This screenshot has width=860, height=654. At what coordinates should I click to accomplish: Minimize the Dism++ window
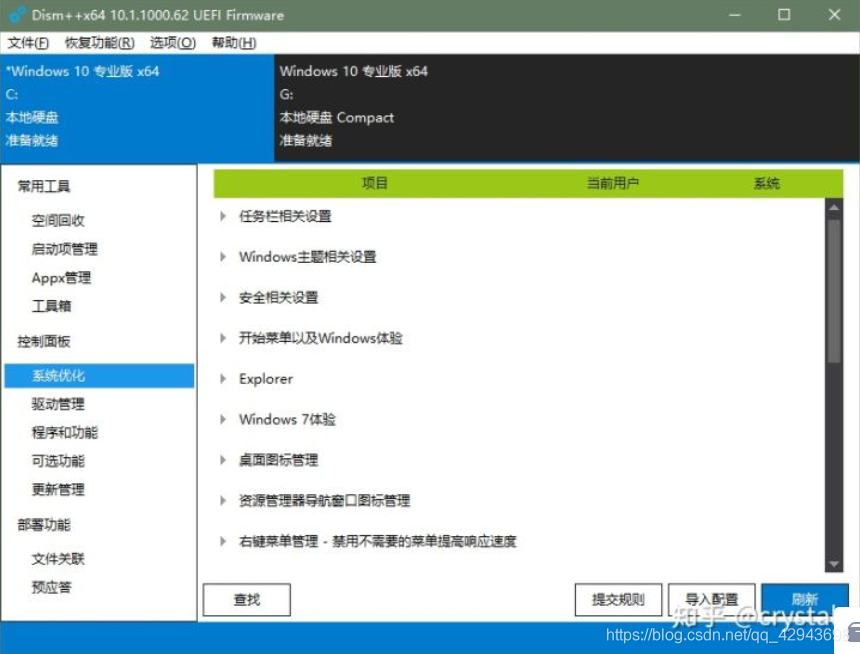point(734,15)
